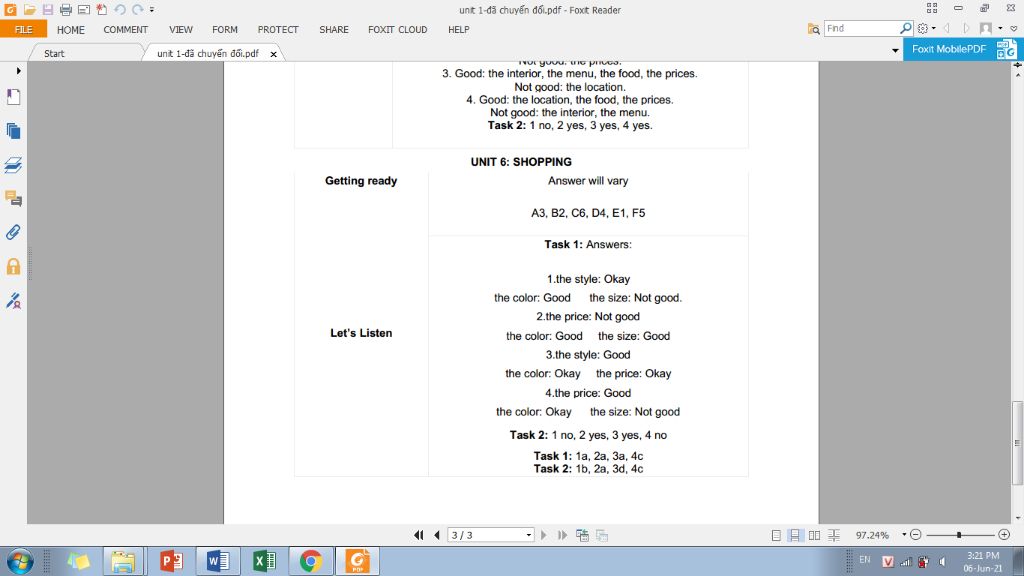Open the SHARE ribbon tab

[x=334, y=29]
